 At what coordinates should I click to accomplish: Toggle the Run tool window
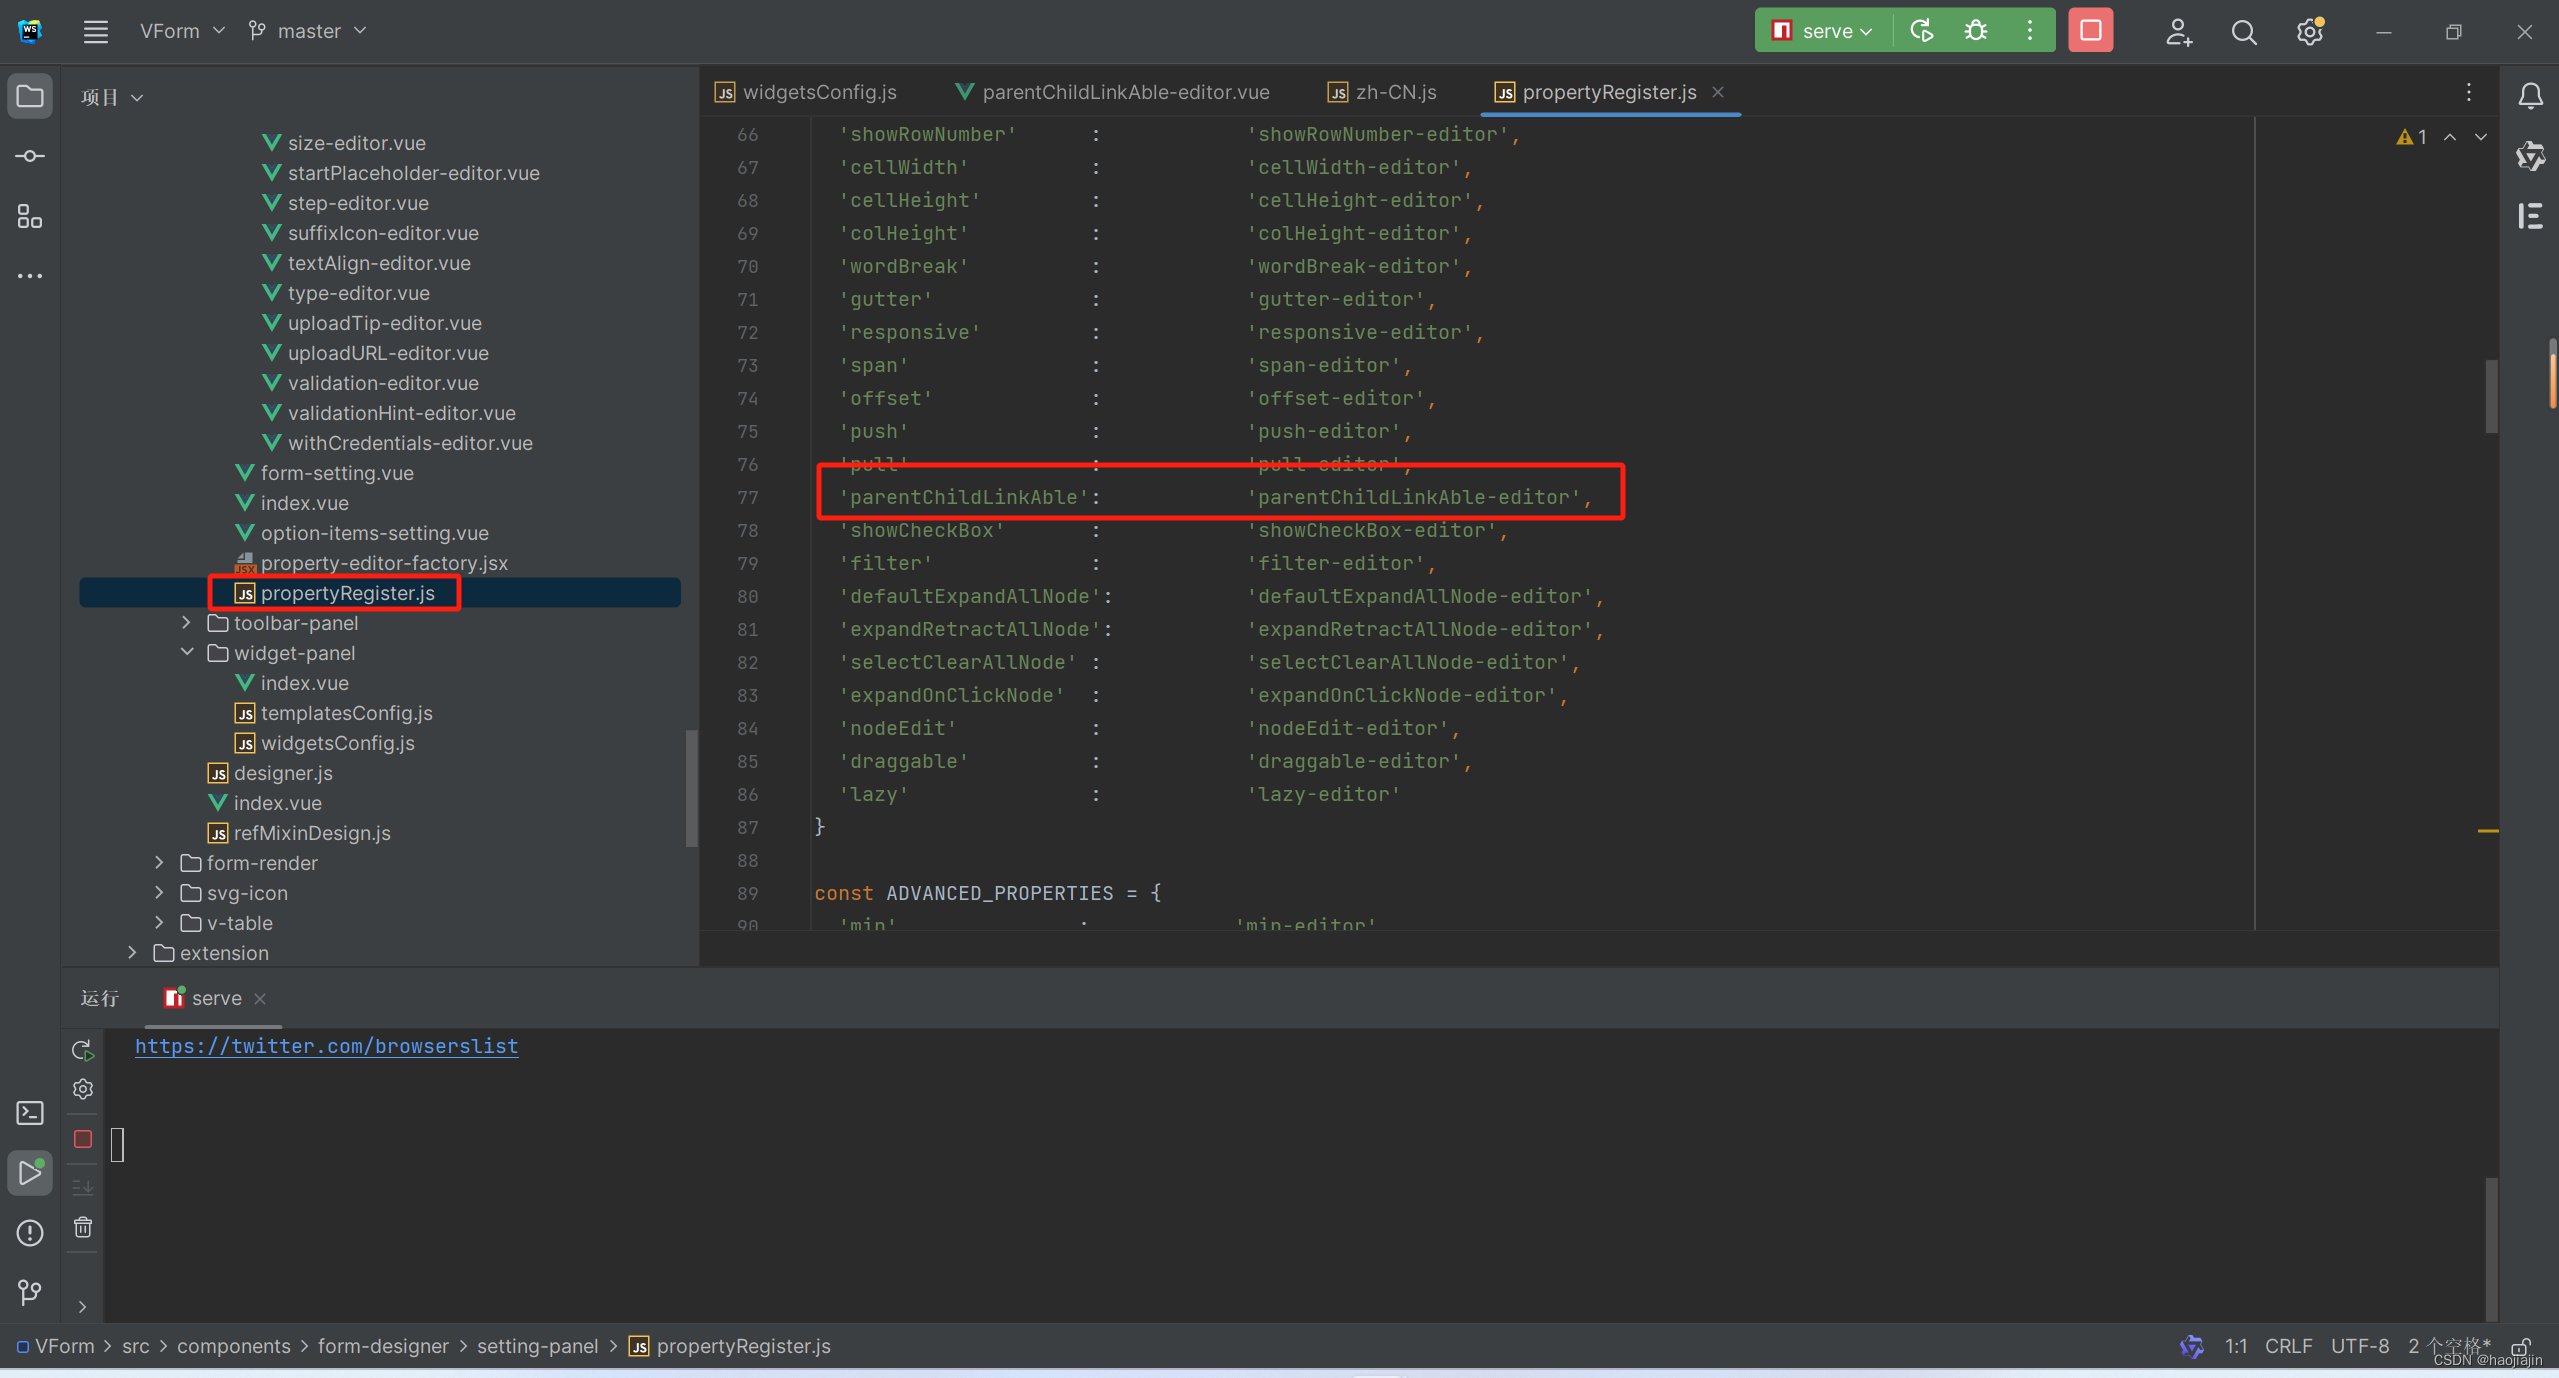[30, 1173]
